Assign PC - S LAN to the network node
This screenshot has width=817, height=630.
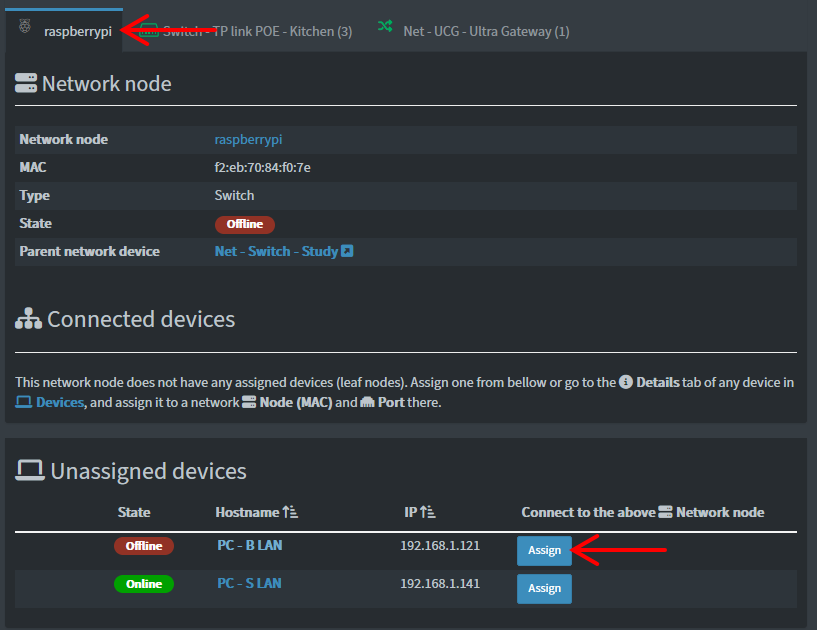(x=544, y=589)
